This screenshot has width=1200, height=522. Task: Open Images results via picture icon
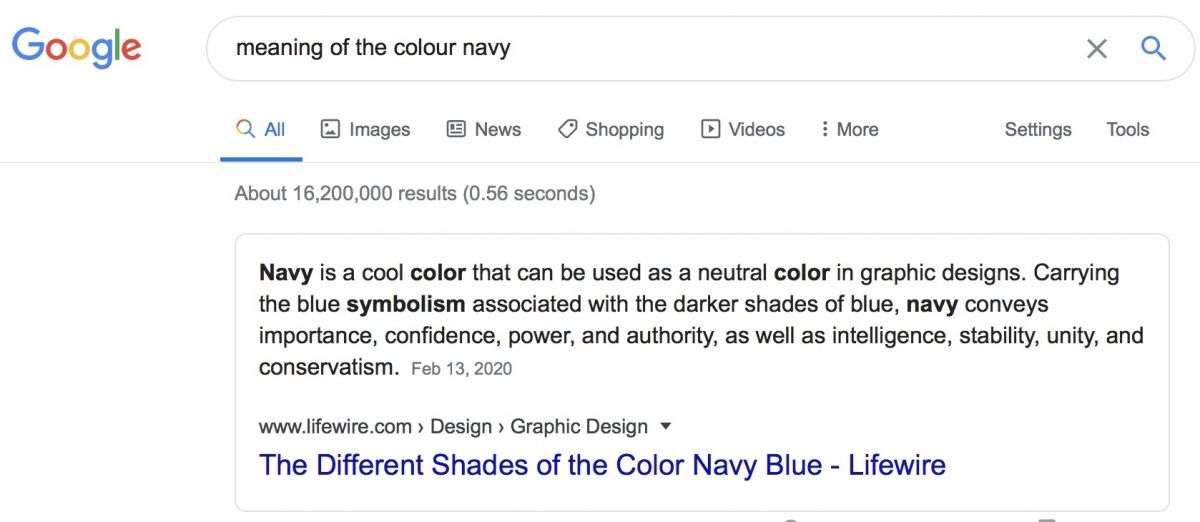click(x=330, y=129)
